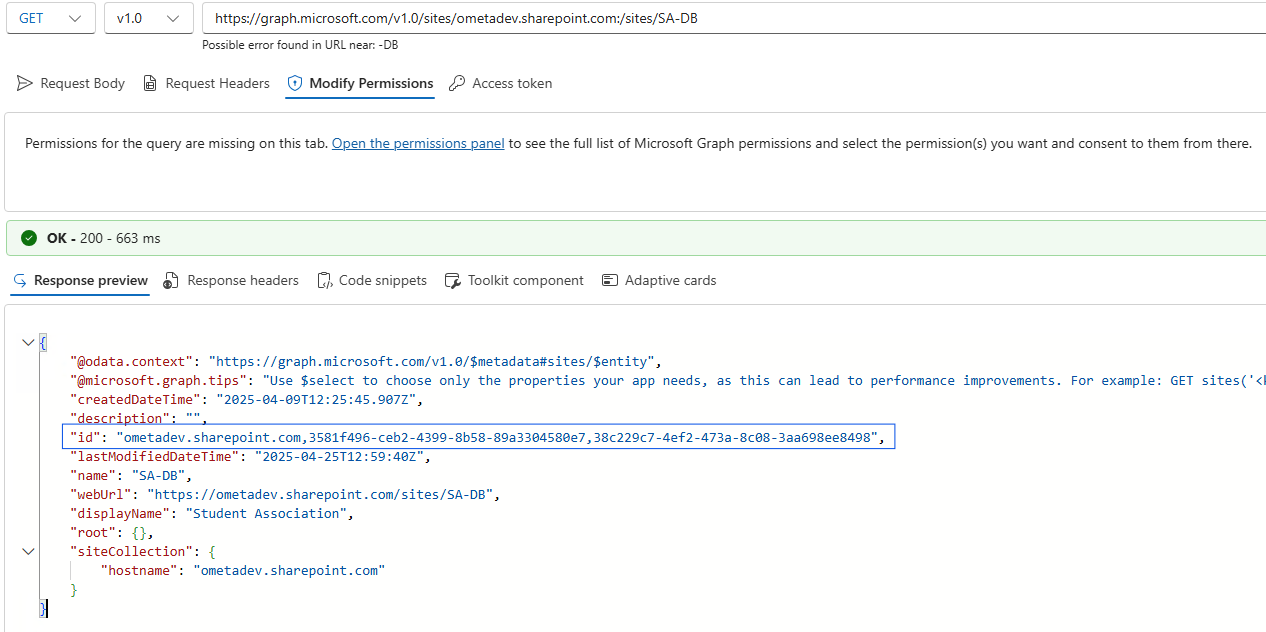
Task: Click the green OK status checkmark
Action: (29, 238)
